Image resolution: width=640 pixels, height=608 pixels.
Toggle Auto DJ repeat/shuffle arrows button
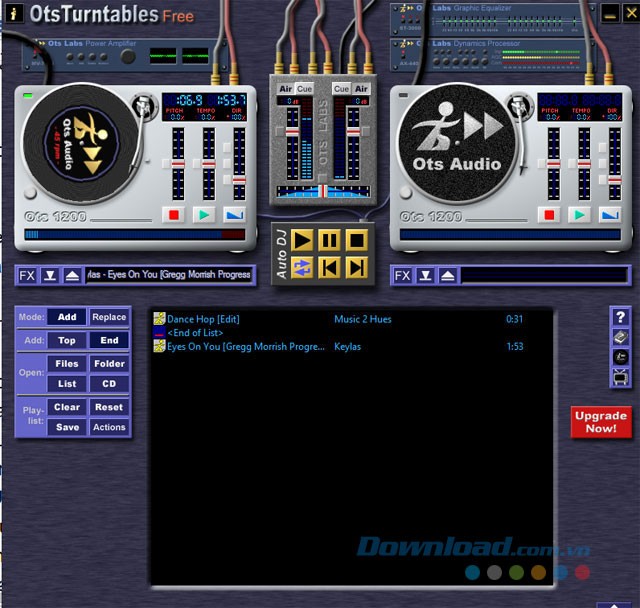pos(302,267)
